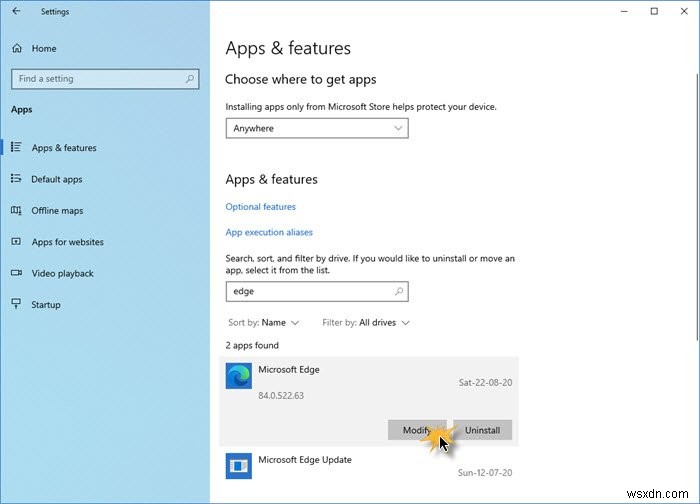Focus the 'Find a setting' search box

(x=105, y=79)
